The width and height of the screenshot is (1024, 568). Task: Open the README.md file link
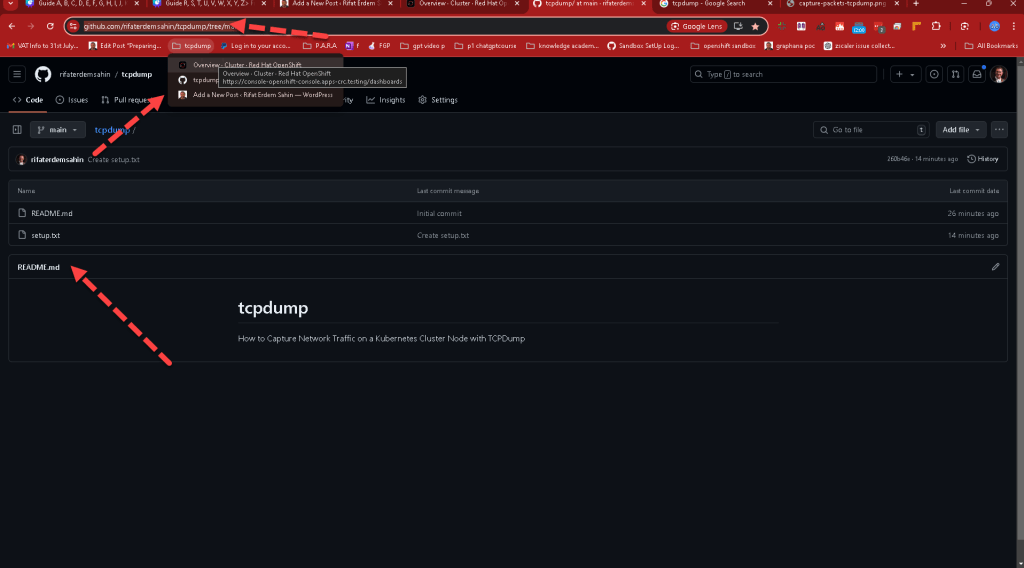tap(52, 213)
